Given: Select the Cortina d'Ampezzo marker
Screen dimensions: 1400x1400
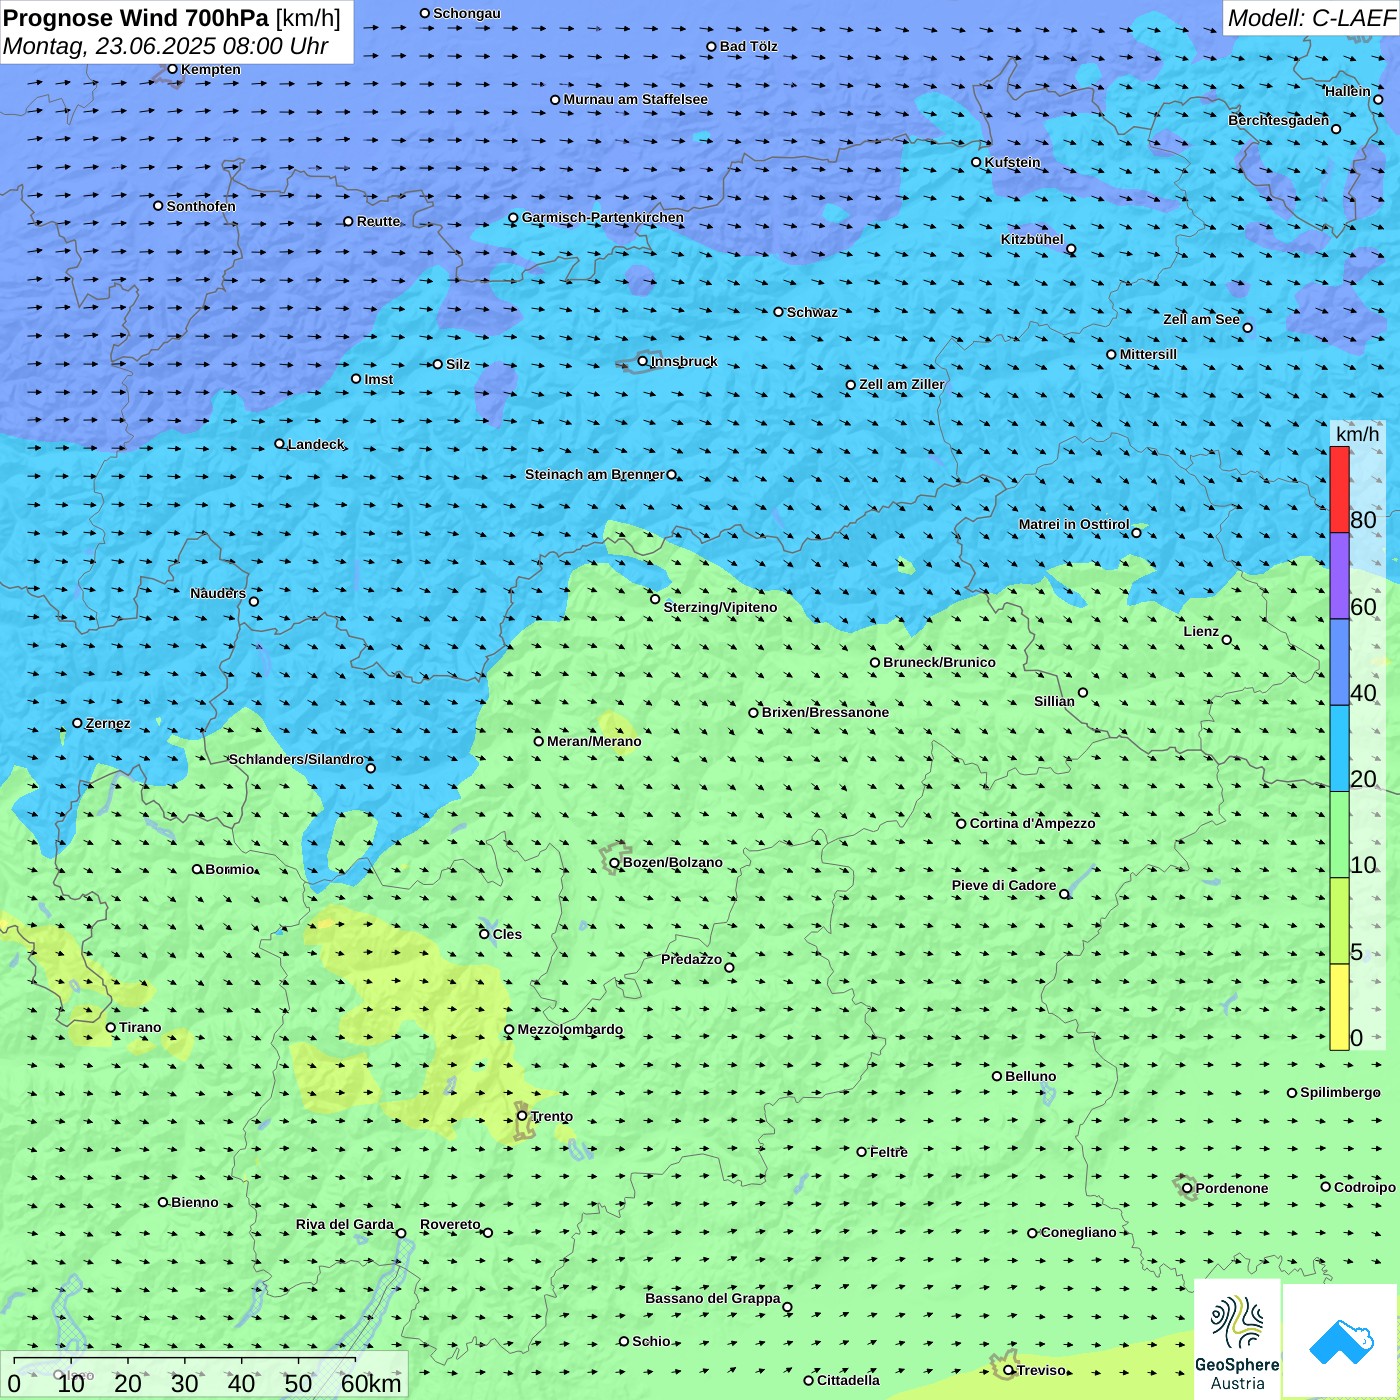Looking at the screenshot, I should pos(961,823).
